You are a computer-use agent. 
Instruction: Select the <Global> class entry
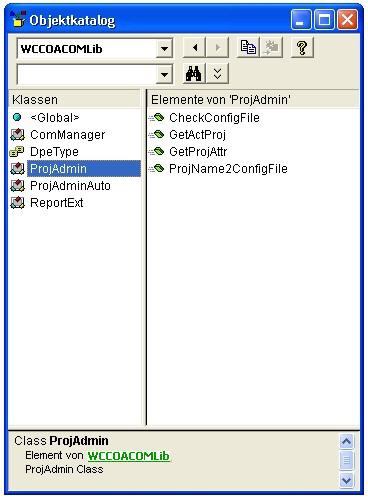[x=55, y=118]
